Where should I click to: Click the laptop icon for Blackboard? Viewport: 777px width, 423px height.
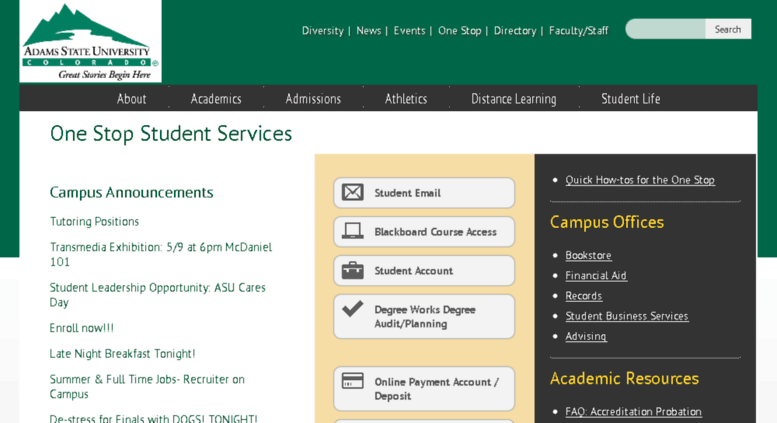click(352, 231)
